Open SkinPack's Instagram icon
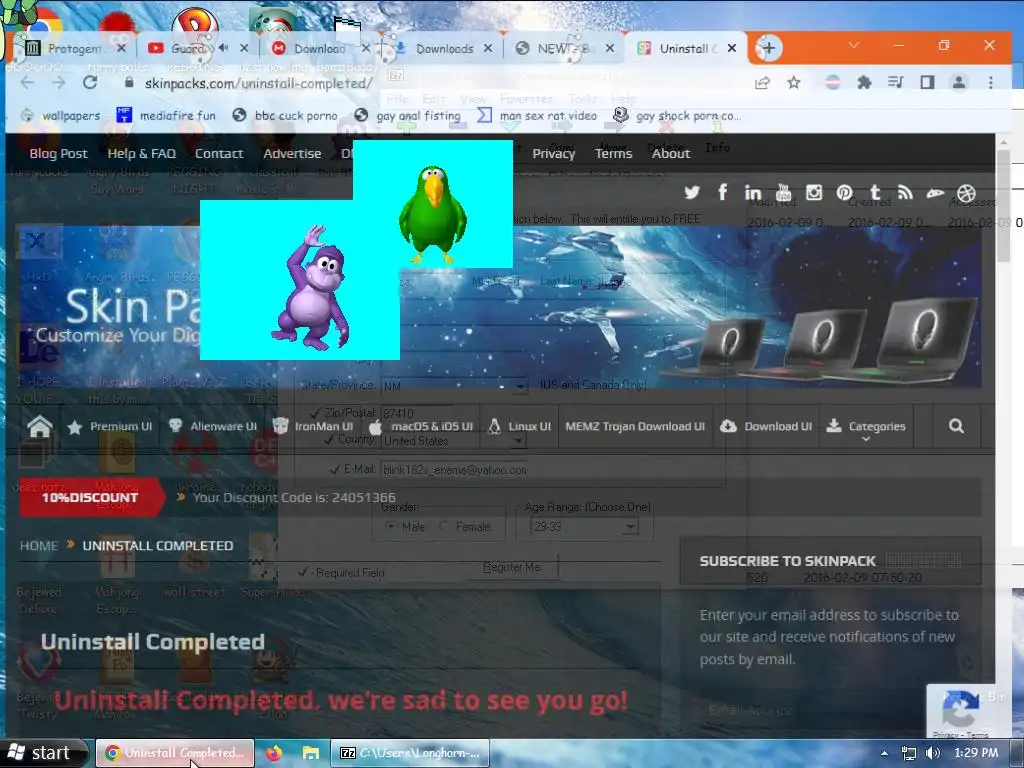Screen dimensions: 1024x768 [814, 193]
